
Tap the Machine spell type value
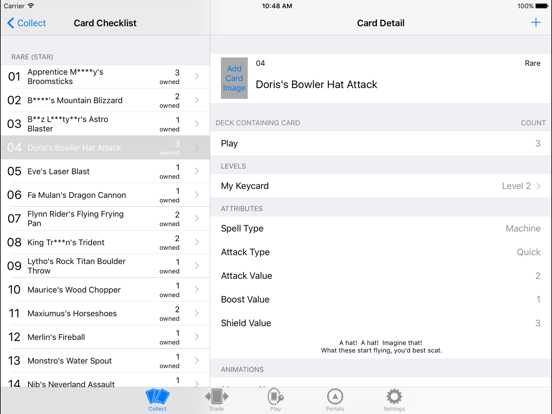(523, 228)
